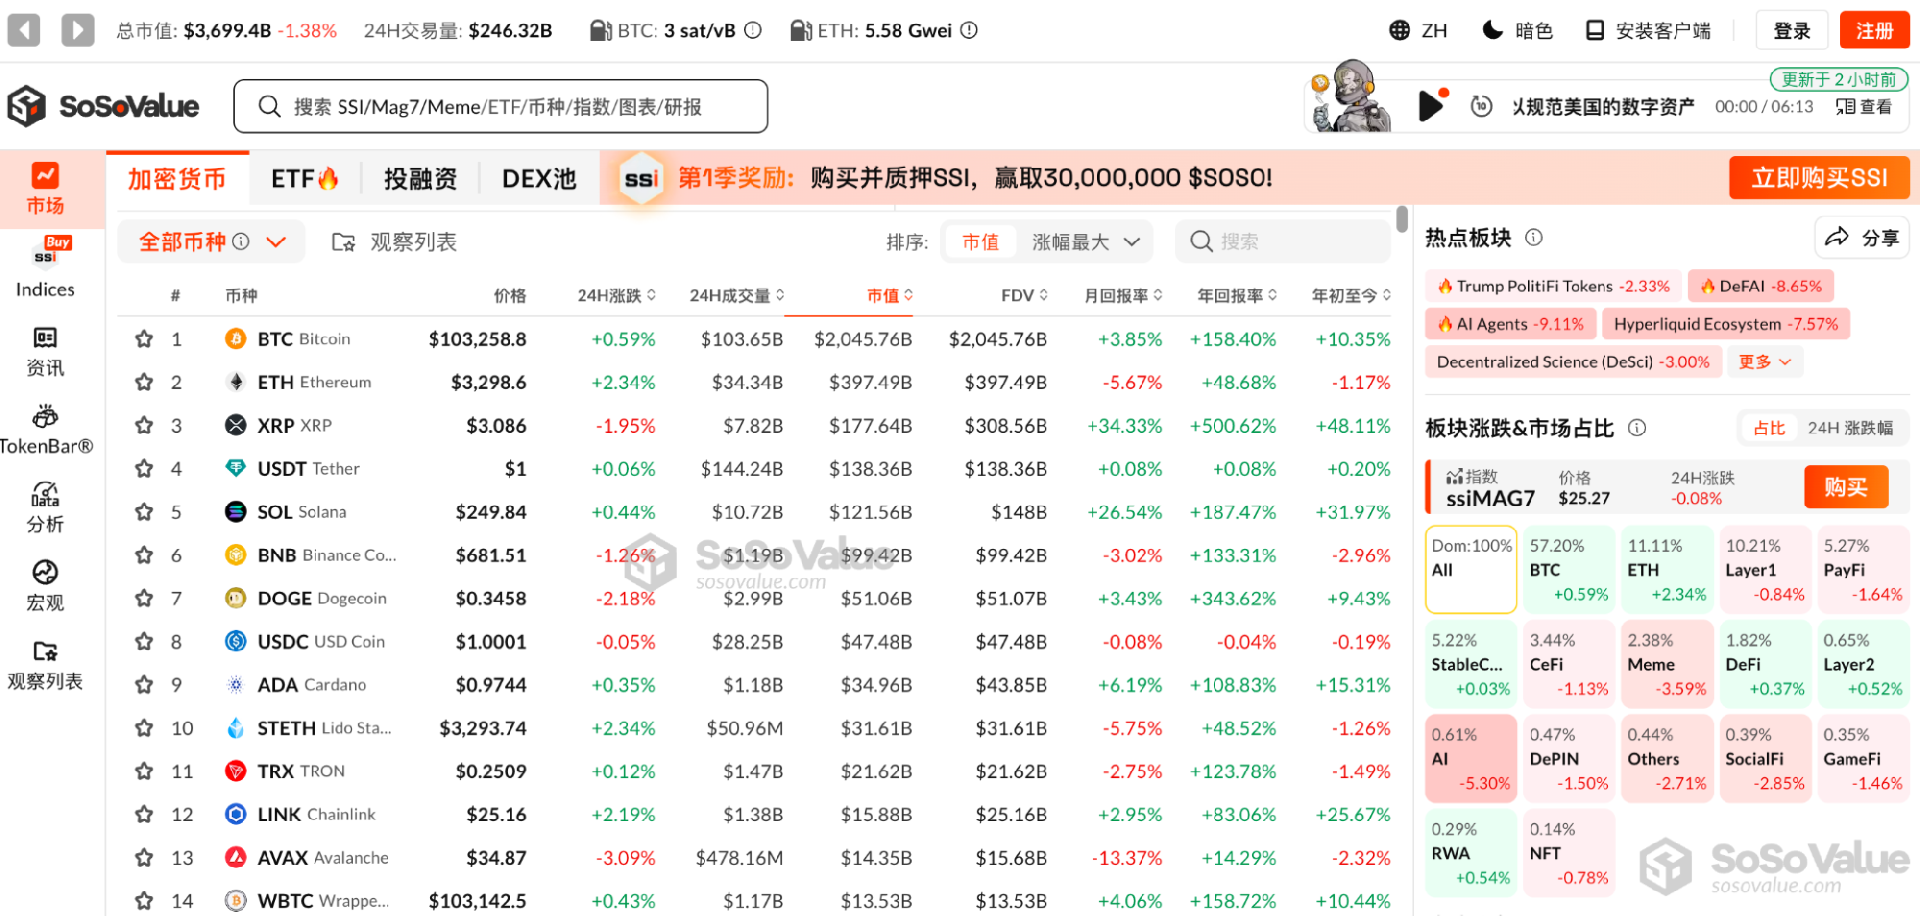Click 查看 beside audio player
The width and height of the screenshot is (1920, 916).
click(1864, 106)
